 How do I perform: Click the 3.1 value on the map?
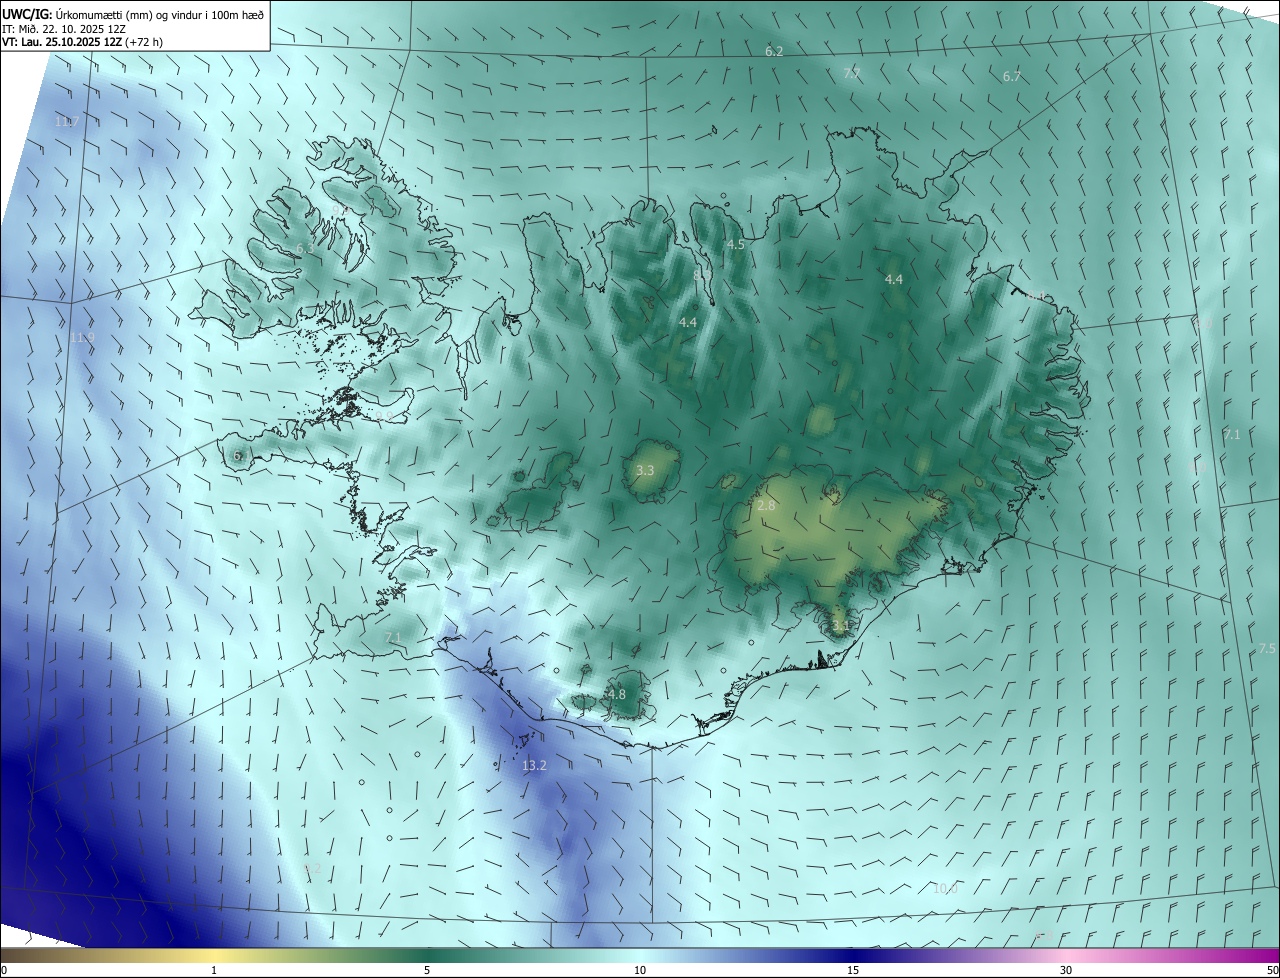[x=840, y=627]
